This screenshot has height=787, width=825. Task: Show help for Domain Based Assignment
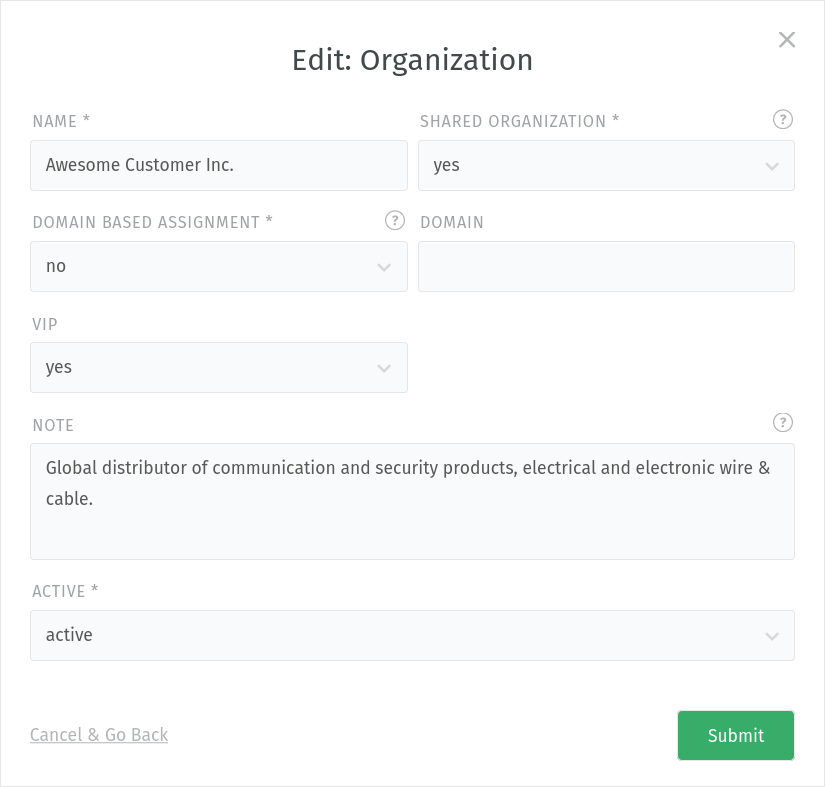(395, 221)
